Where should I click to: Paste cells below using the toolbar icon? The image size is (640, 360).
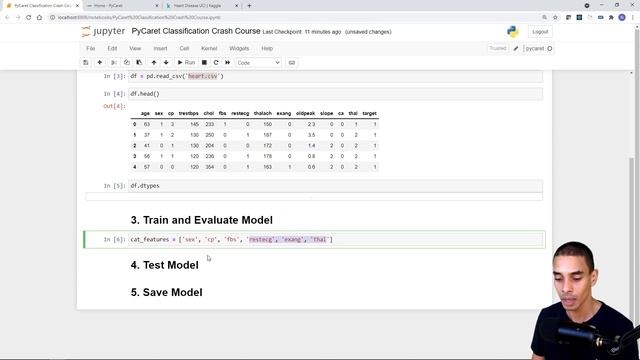(x=139, y=62)
